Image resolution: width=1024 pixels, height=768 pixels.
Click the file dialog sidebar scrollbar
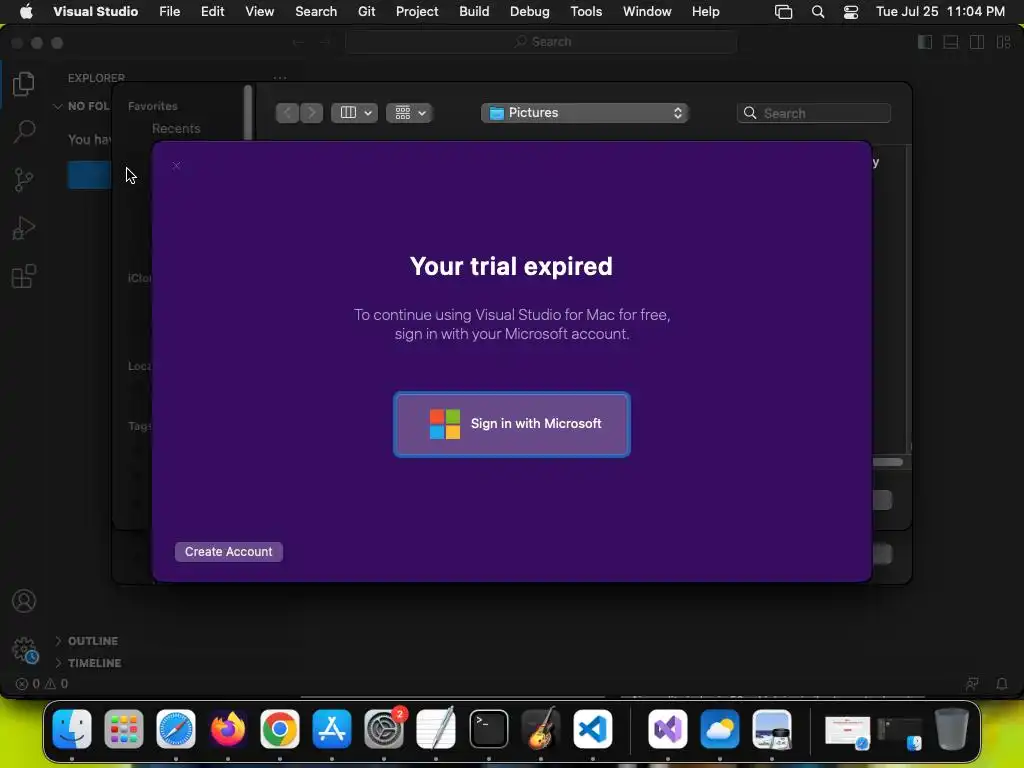coord(248,112)
